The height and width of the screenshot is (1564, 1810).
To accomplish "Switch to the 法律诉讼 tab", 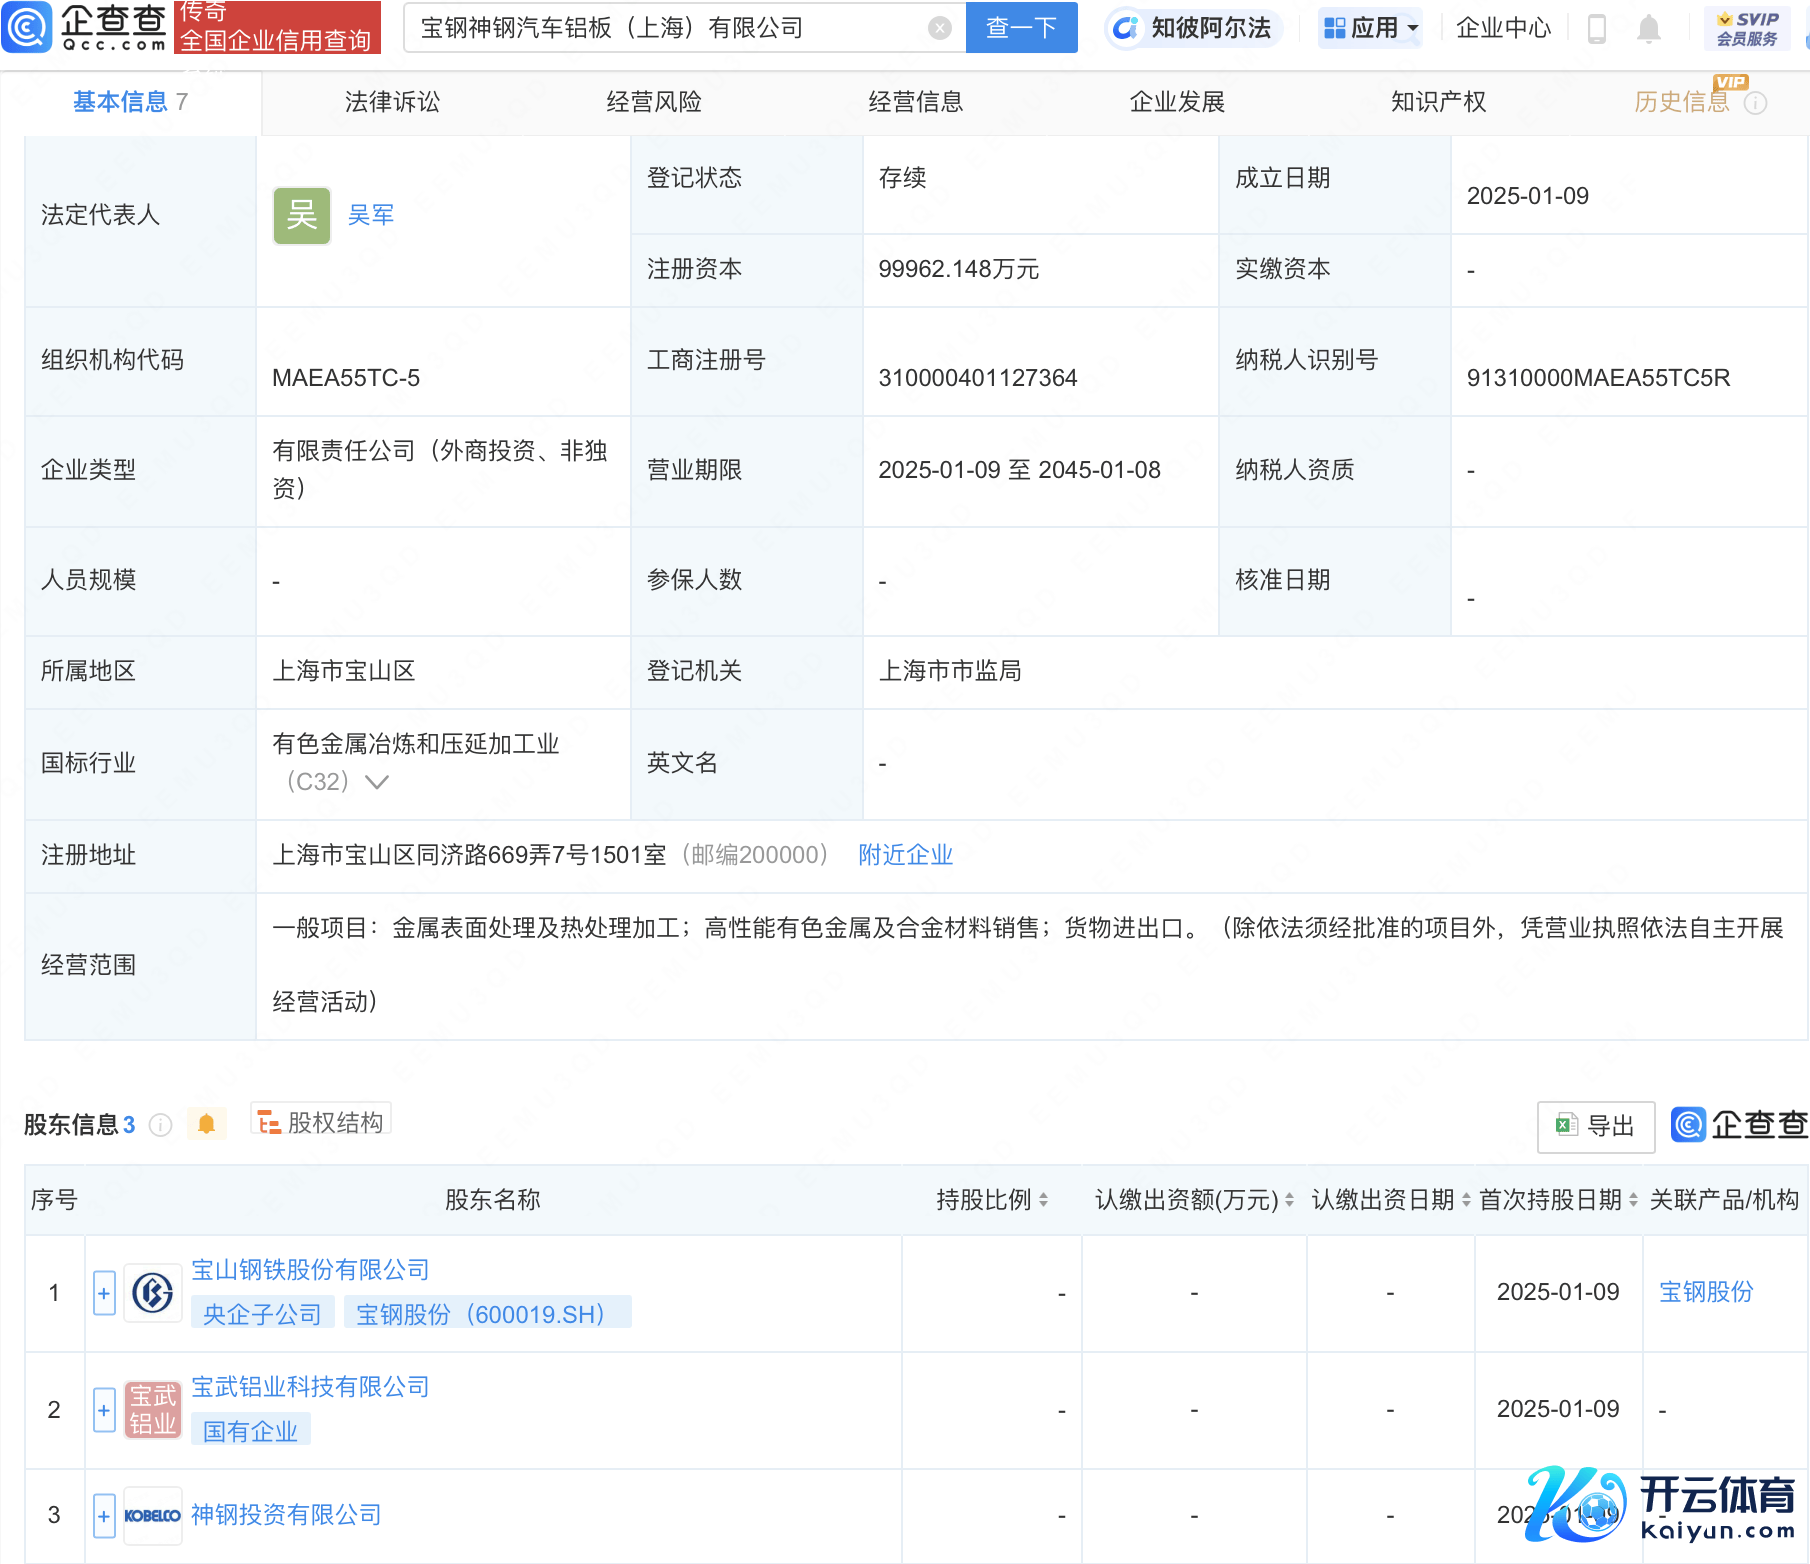I will click(392, 102).
